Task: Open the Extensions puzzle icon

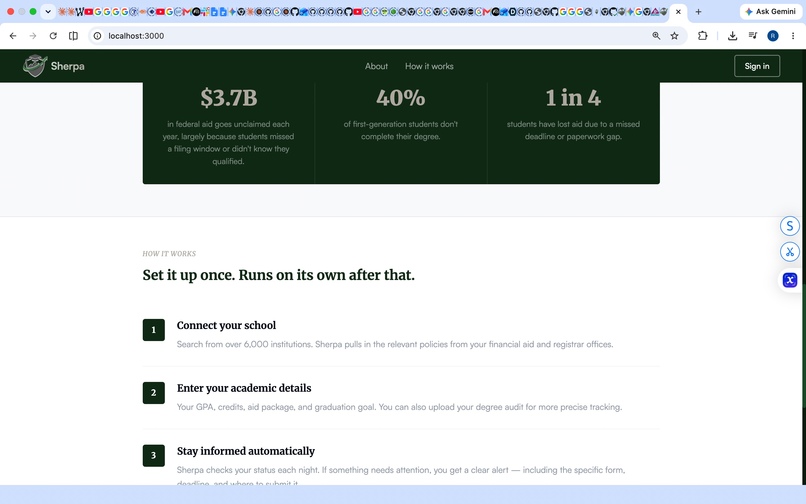Action: [x=703, y=35]
